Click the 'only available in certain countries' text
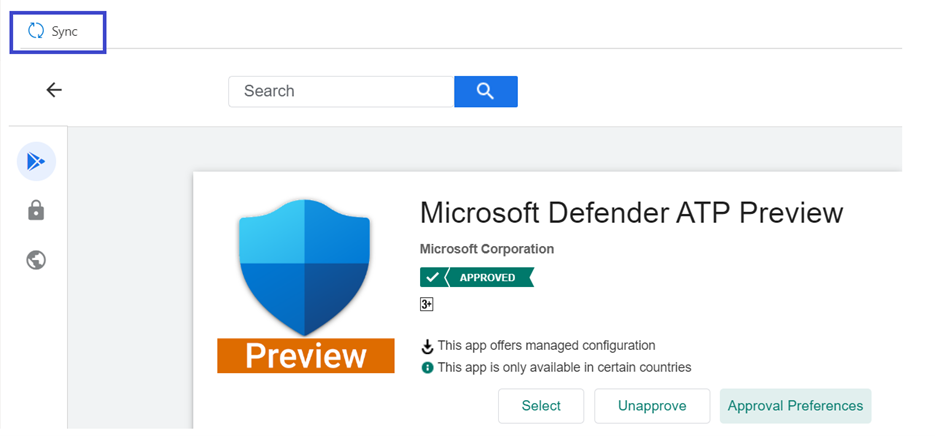 [564, 367]
